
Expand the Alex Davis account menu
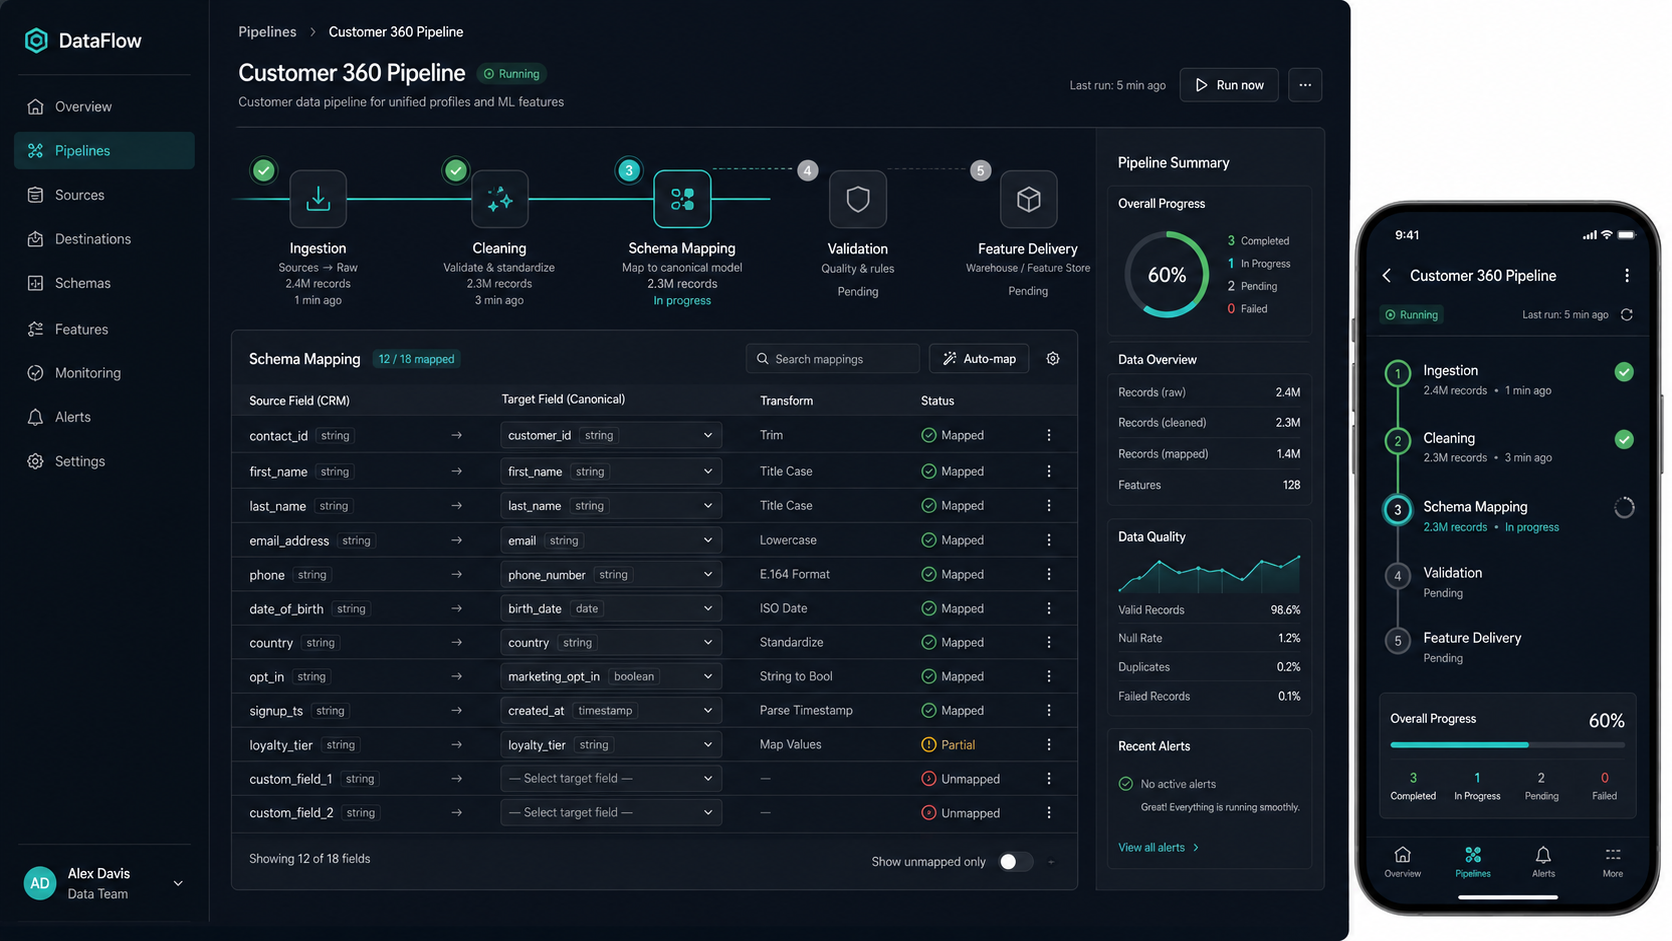(178, 883)
